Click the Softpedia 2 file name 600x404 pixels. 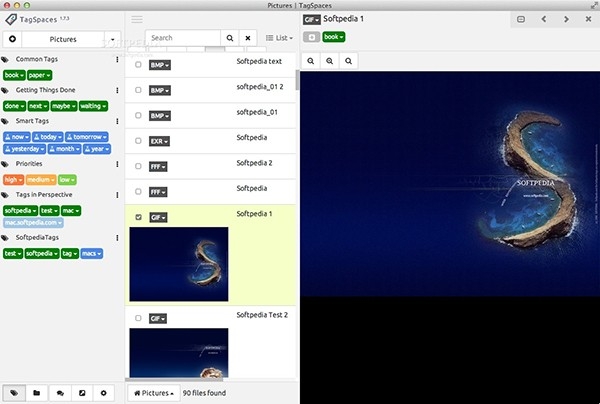click(254, 163)
